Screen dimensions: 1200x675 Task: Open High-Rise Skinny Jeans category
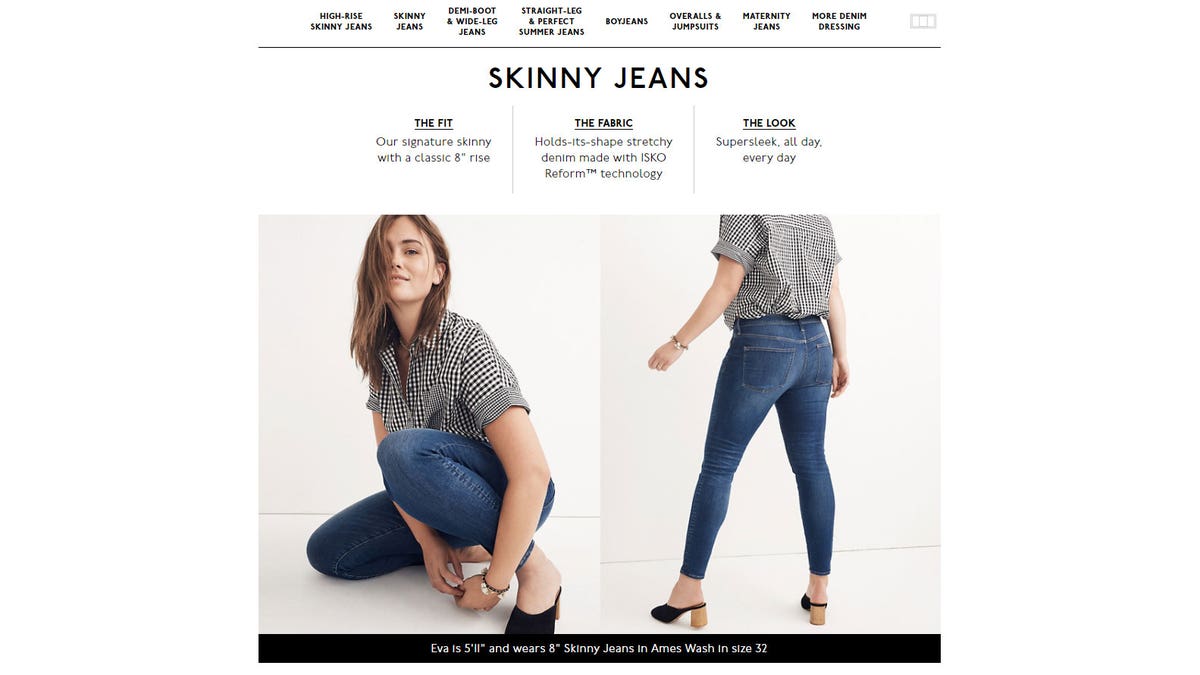coord(341,22)
